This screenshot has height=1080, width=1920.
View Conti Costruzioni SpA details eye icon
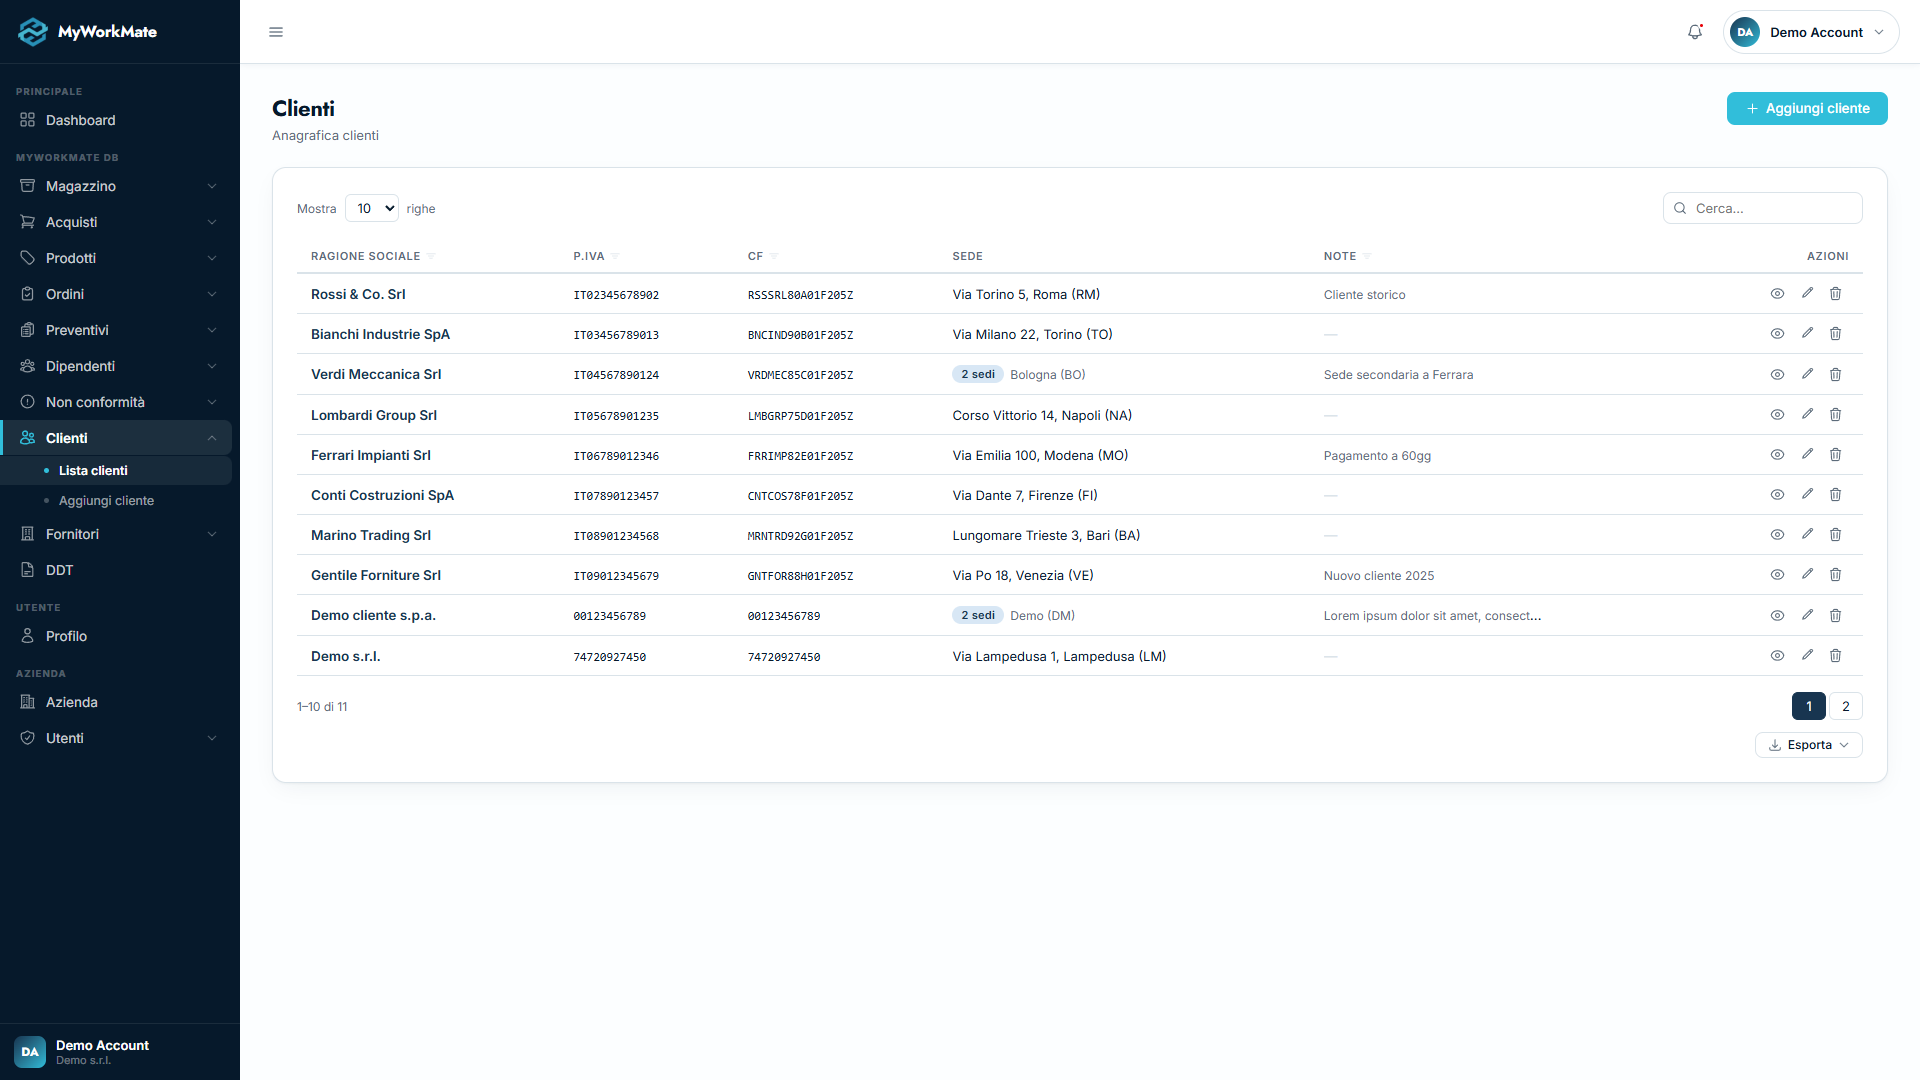pos(1777,495)
